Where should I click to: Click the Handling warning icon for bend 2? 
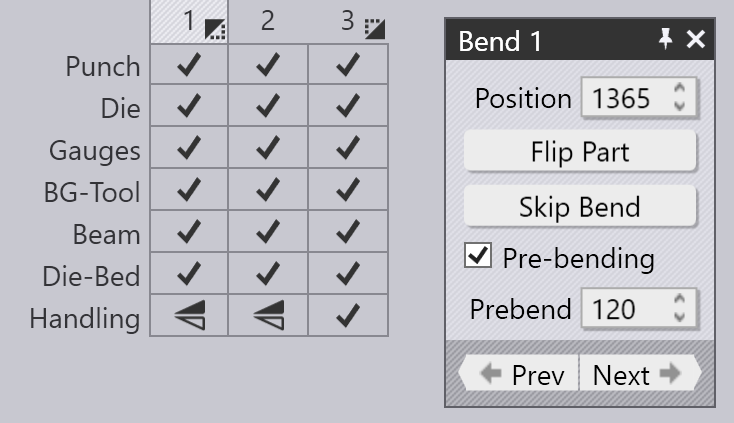[x=268, y=317]
